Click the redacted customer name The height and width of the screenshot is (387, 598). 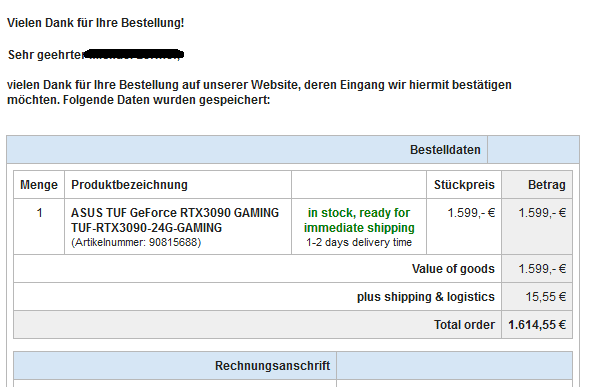click(133, 55)
